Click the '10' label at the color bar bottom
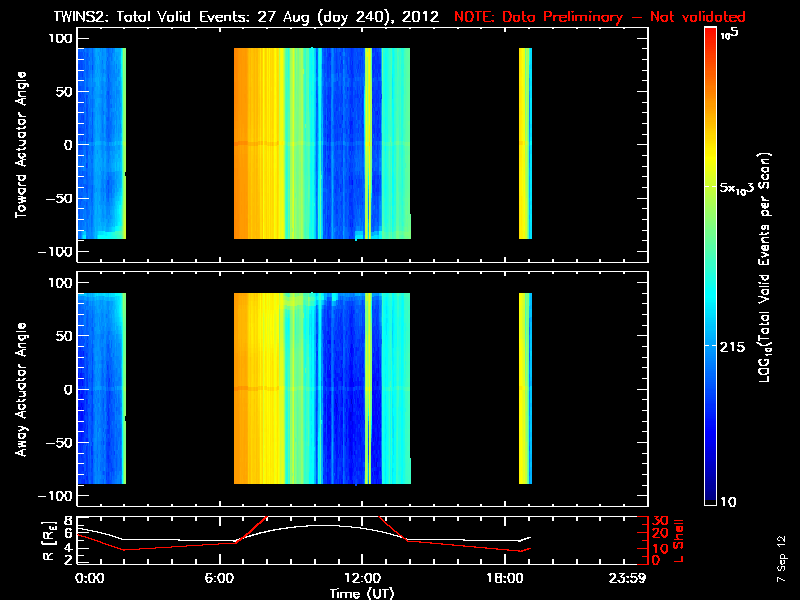 click(x=728, y=502)
